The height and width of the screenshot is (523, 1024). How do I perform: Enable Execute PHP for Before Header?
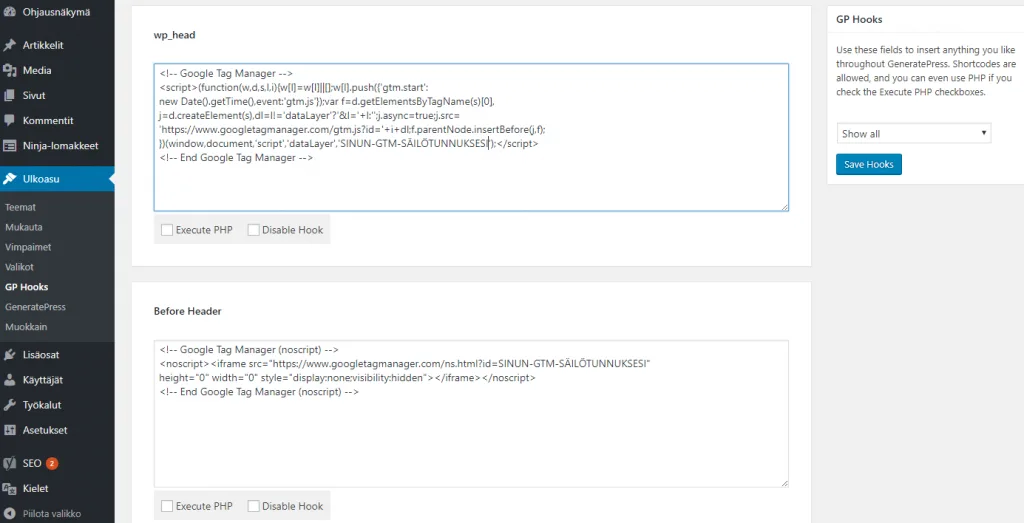(x=167, y=506)
